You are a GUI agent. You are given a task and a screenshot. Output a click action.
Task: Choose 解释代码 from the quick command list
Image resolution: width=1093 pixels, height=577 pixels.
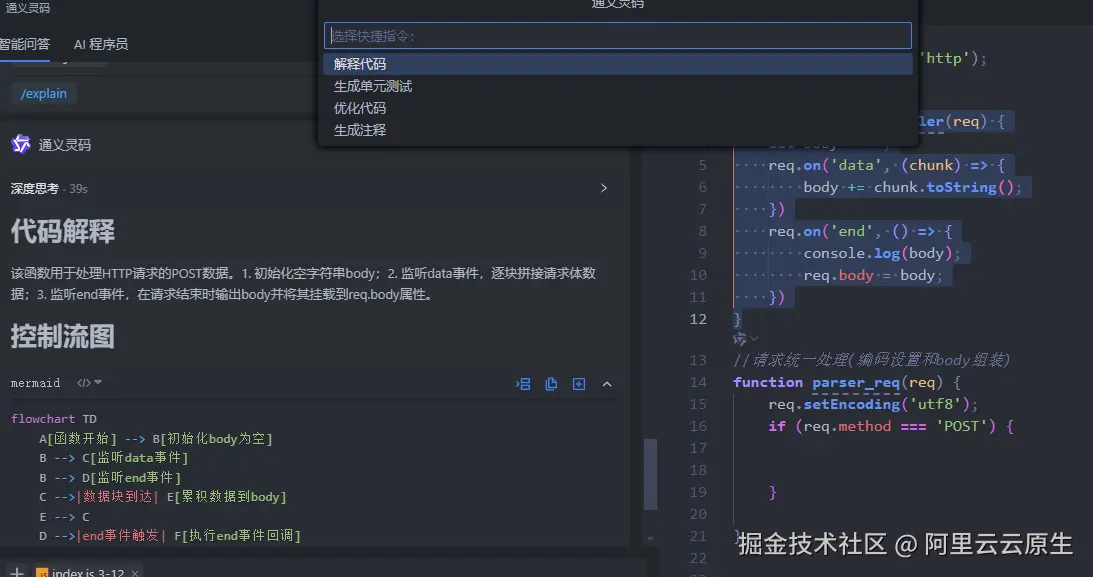[618, 64]
